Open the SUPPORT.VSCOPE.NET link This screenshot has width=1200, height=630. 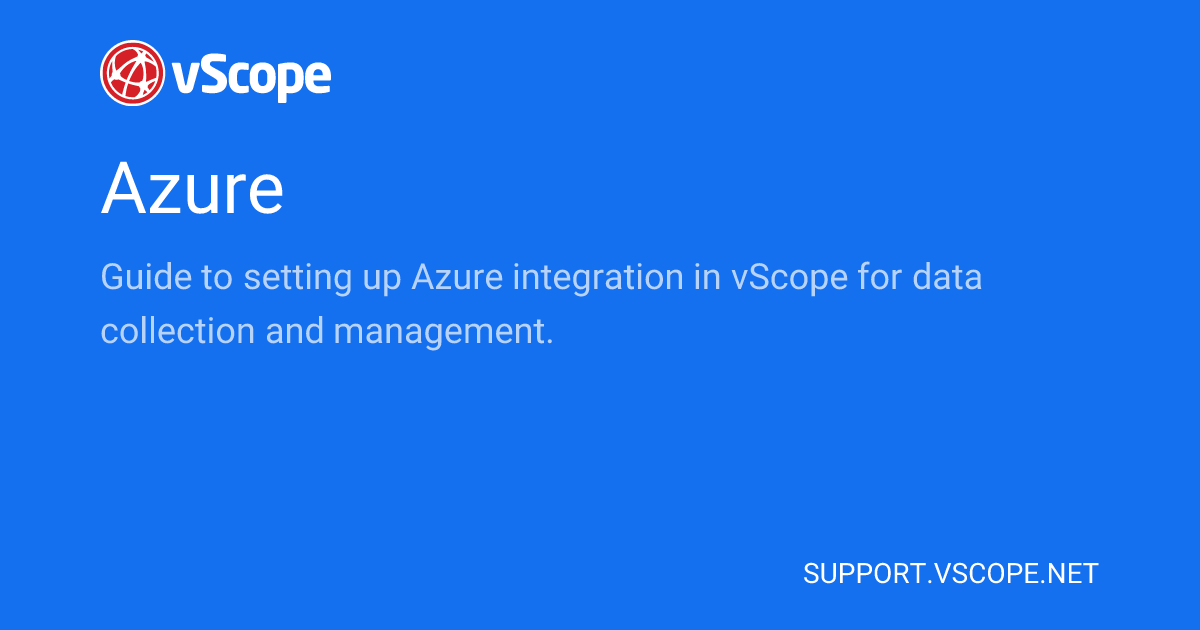pyautogui.click(x=950, y=574)
